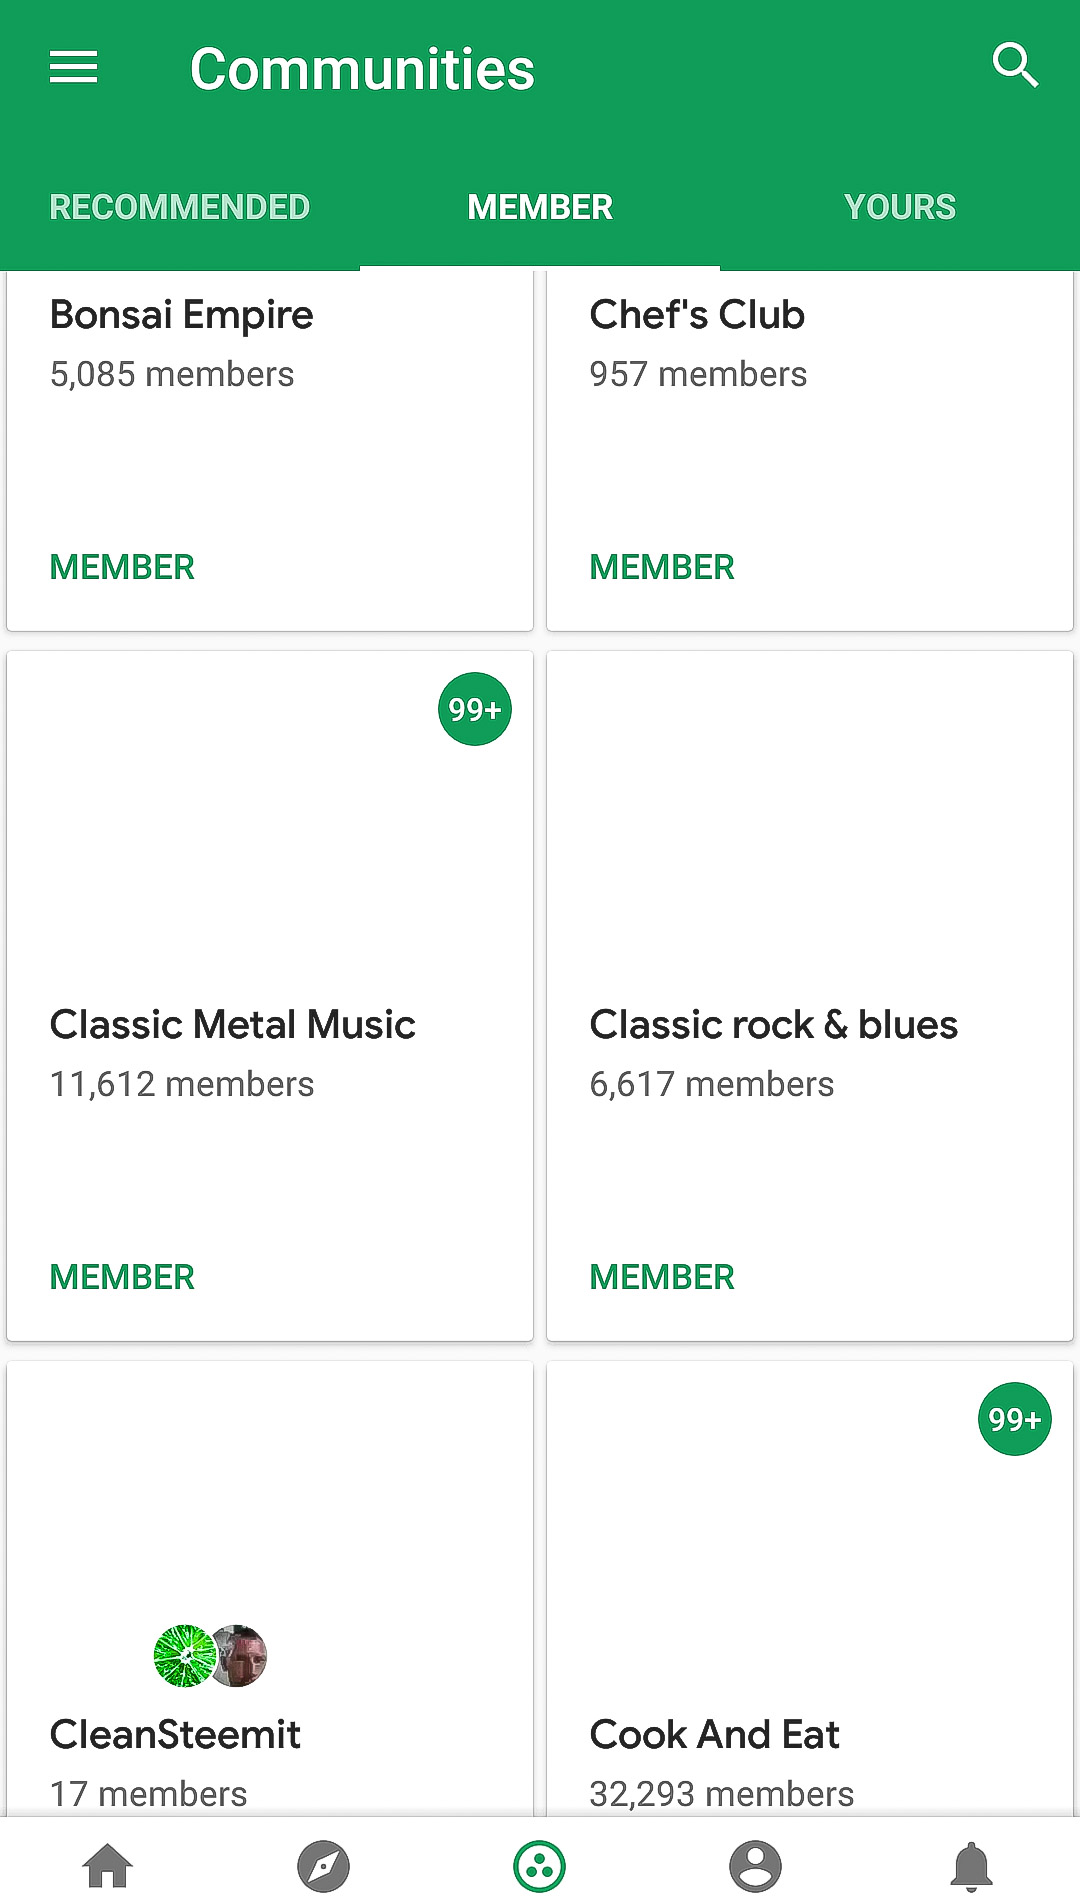Select Communities icon in bottom bar
This screenshot has height=1903, width=1080.
[x=540, y=1866]
